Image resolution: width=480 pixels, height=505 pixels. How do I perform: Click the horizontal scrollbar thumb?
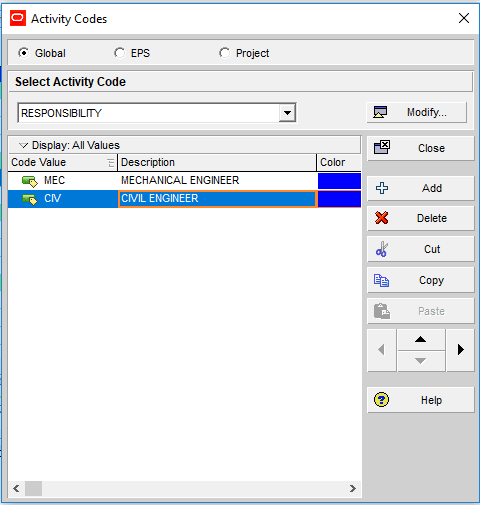(x=33, y=489)
